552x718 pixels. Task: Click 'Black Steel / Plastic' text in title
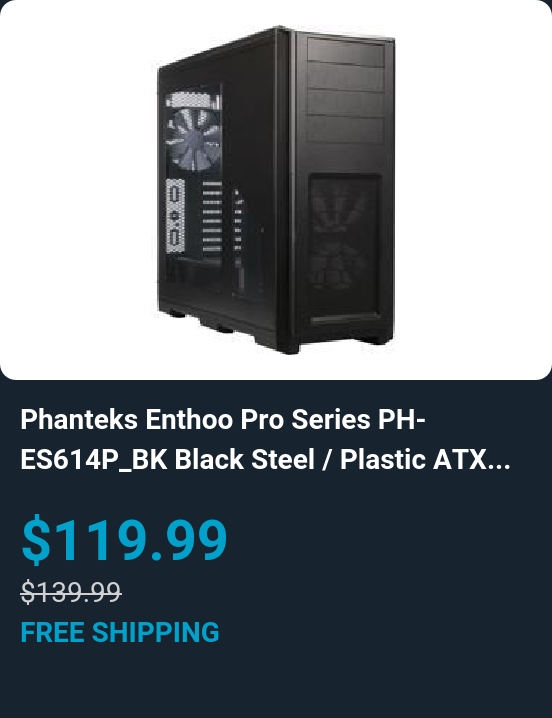click(x=301, y=459)
